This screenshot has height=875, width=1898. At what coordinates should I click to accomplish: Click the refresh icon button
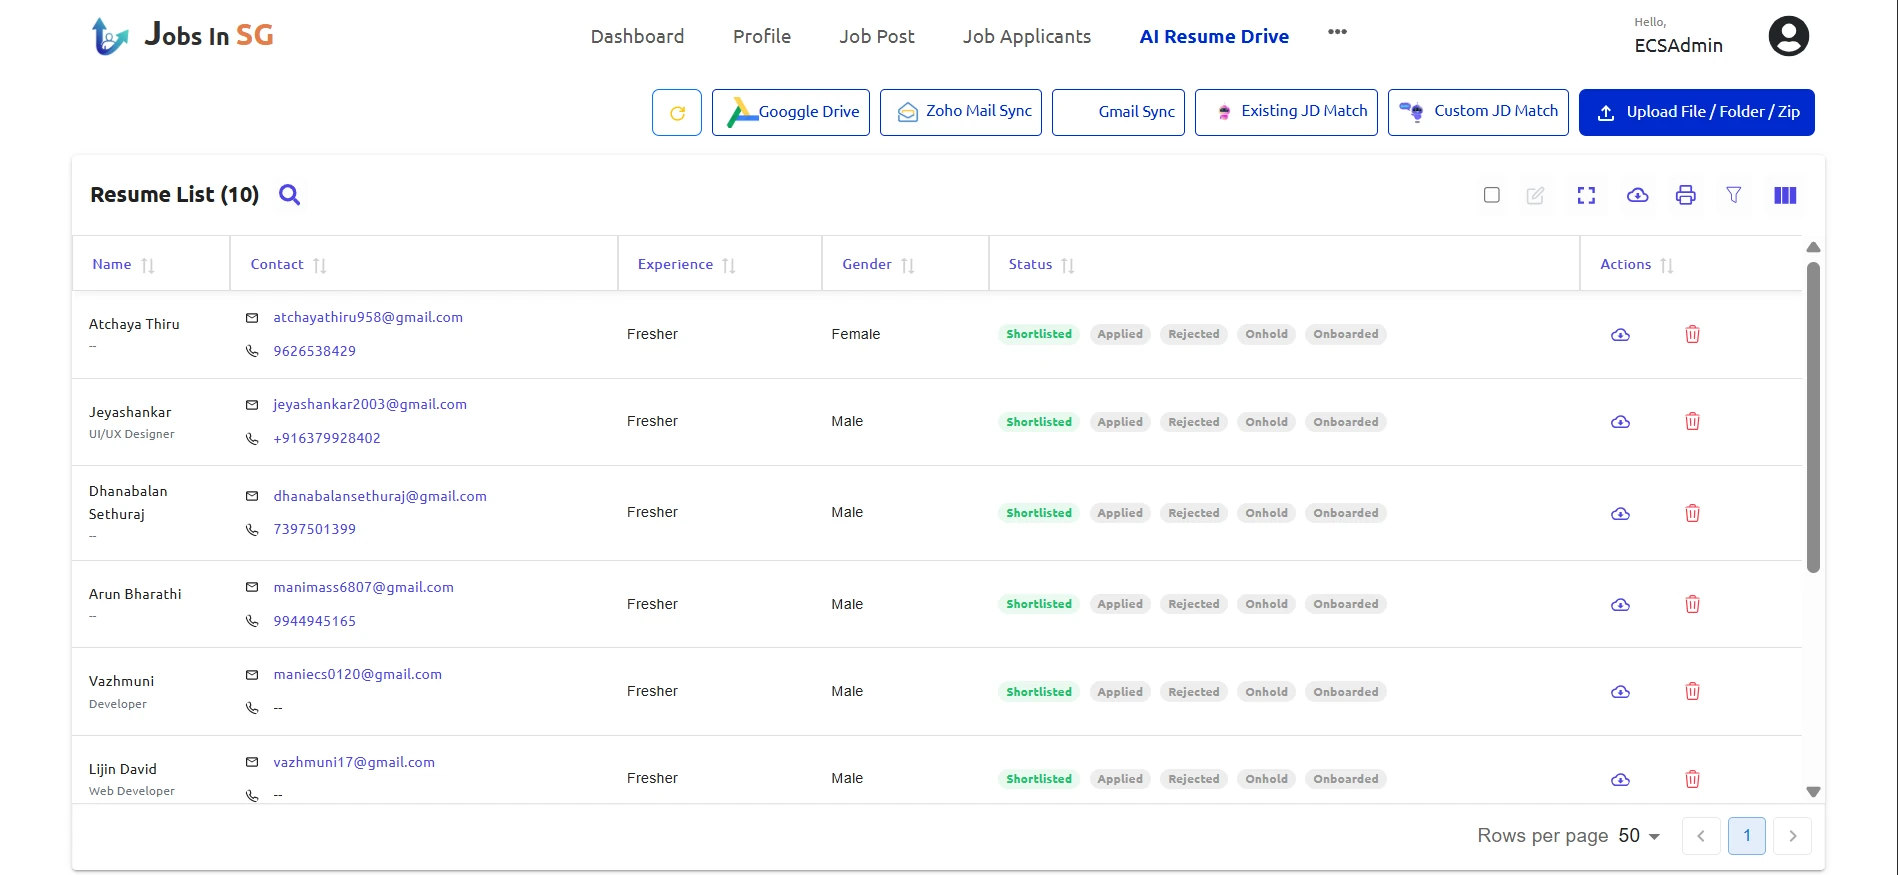point(677,113)
